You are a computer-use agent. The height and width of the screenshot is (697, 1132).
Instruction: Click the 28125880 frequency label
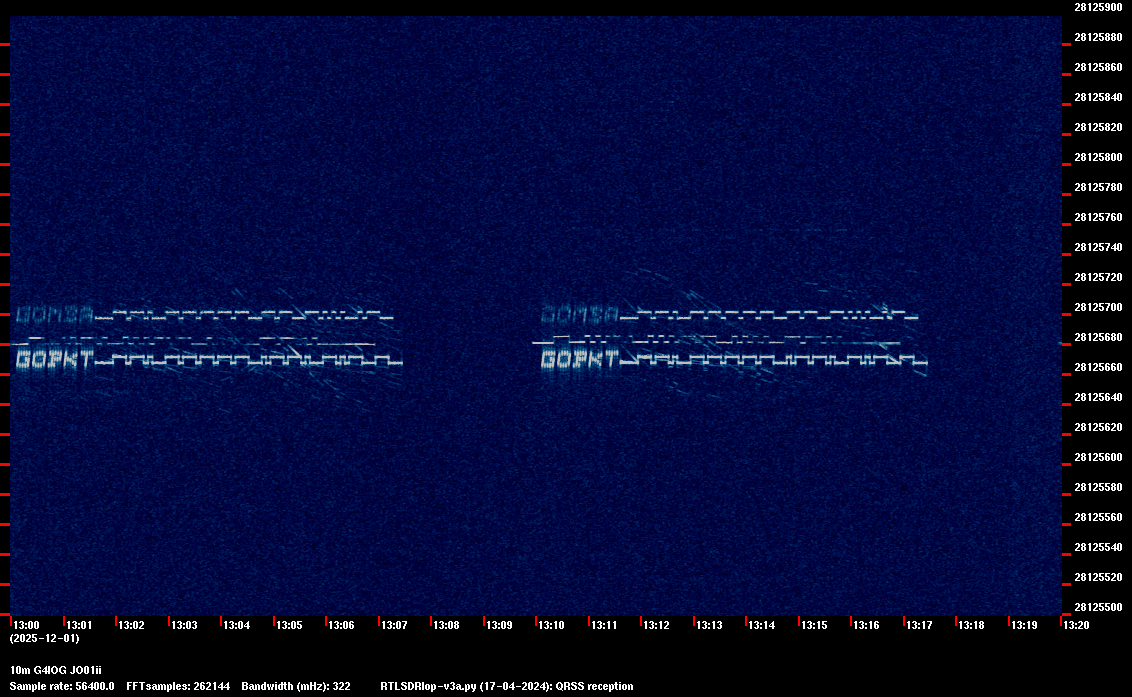click(x=1099, y=38)
